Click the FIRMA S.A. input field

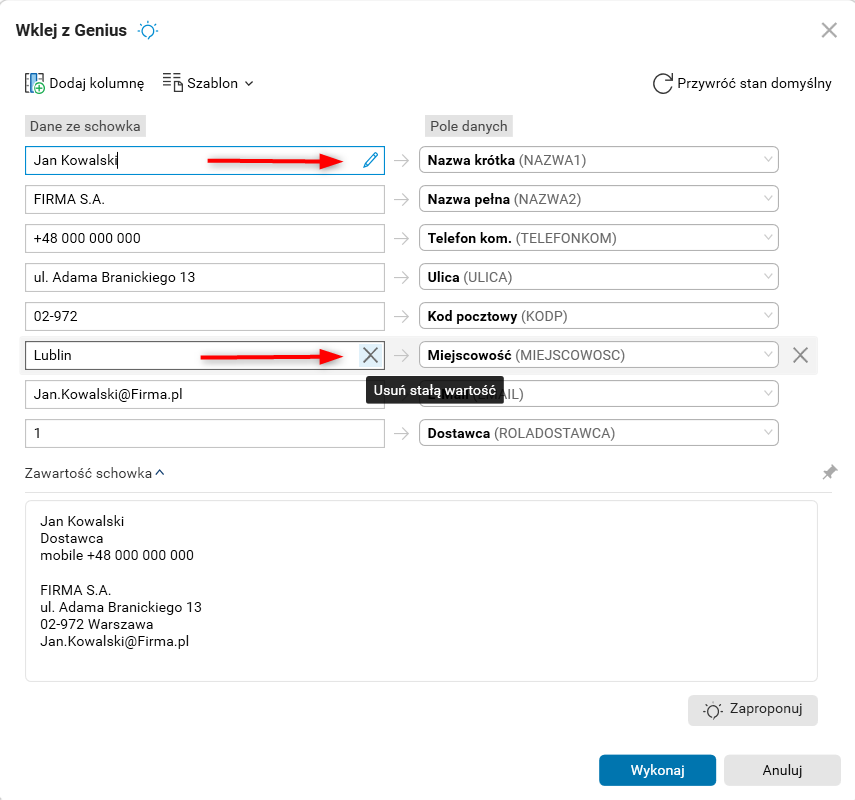(x=205, y=199)
